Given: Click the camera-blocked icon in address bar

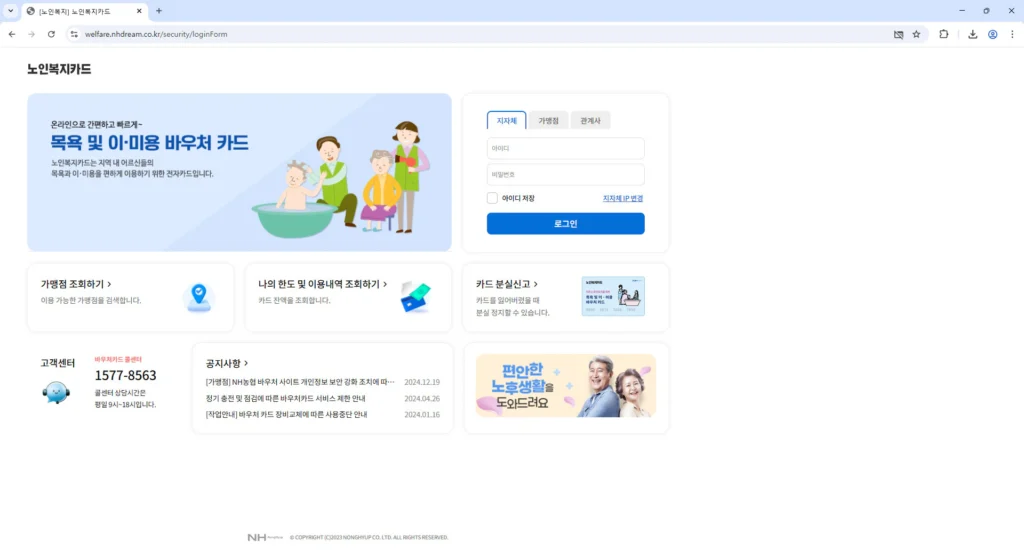Looking at the screenshot, I should [899, 34].
